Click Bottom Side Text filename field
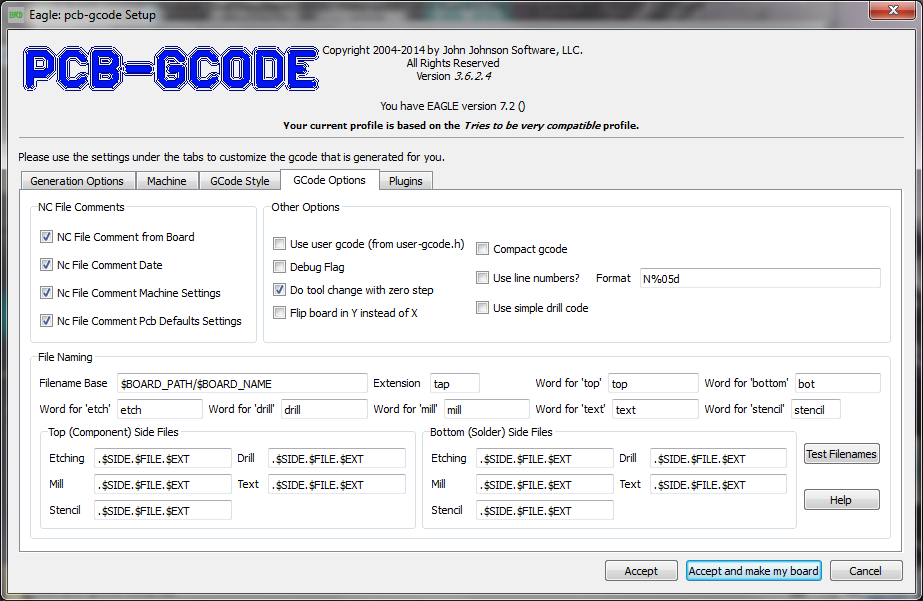This screenshot has width=923, height=601. 718,484
